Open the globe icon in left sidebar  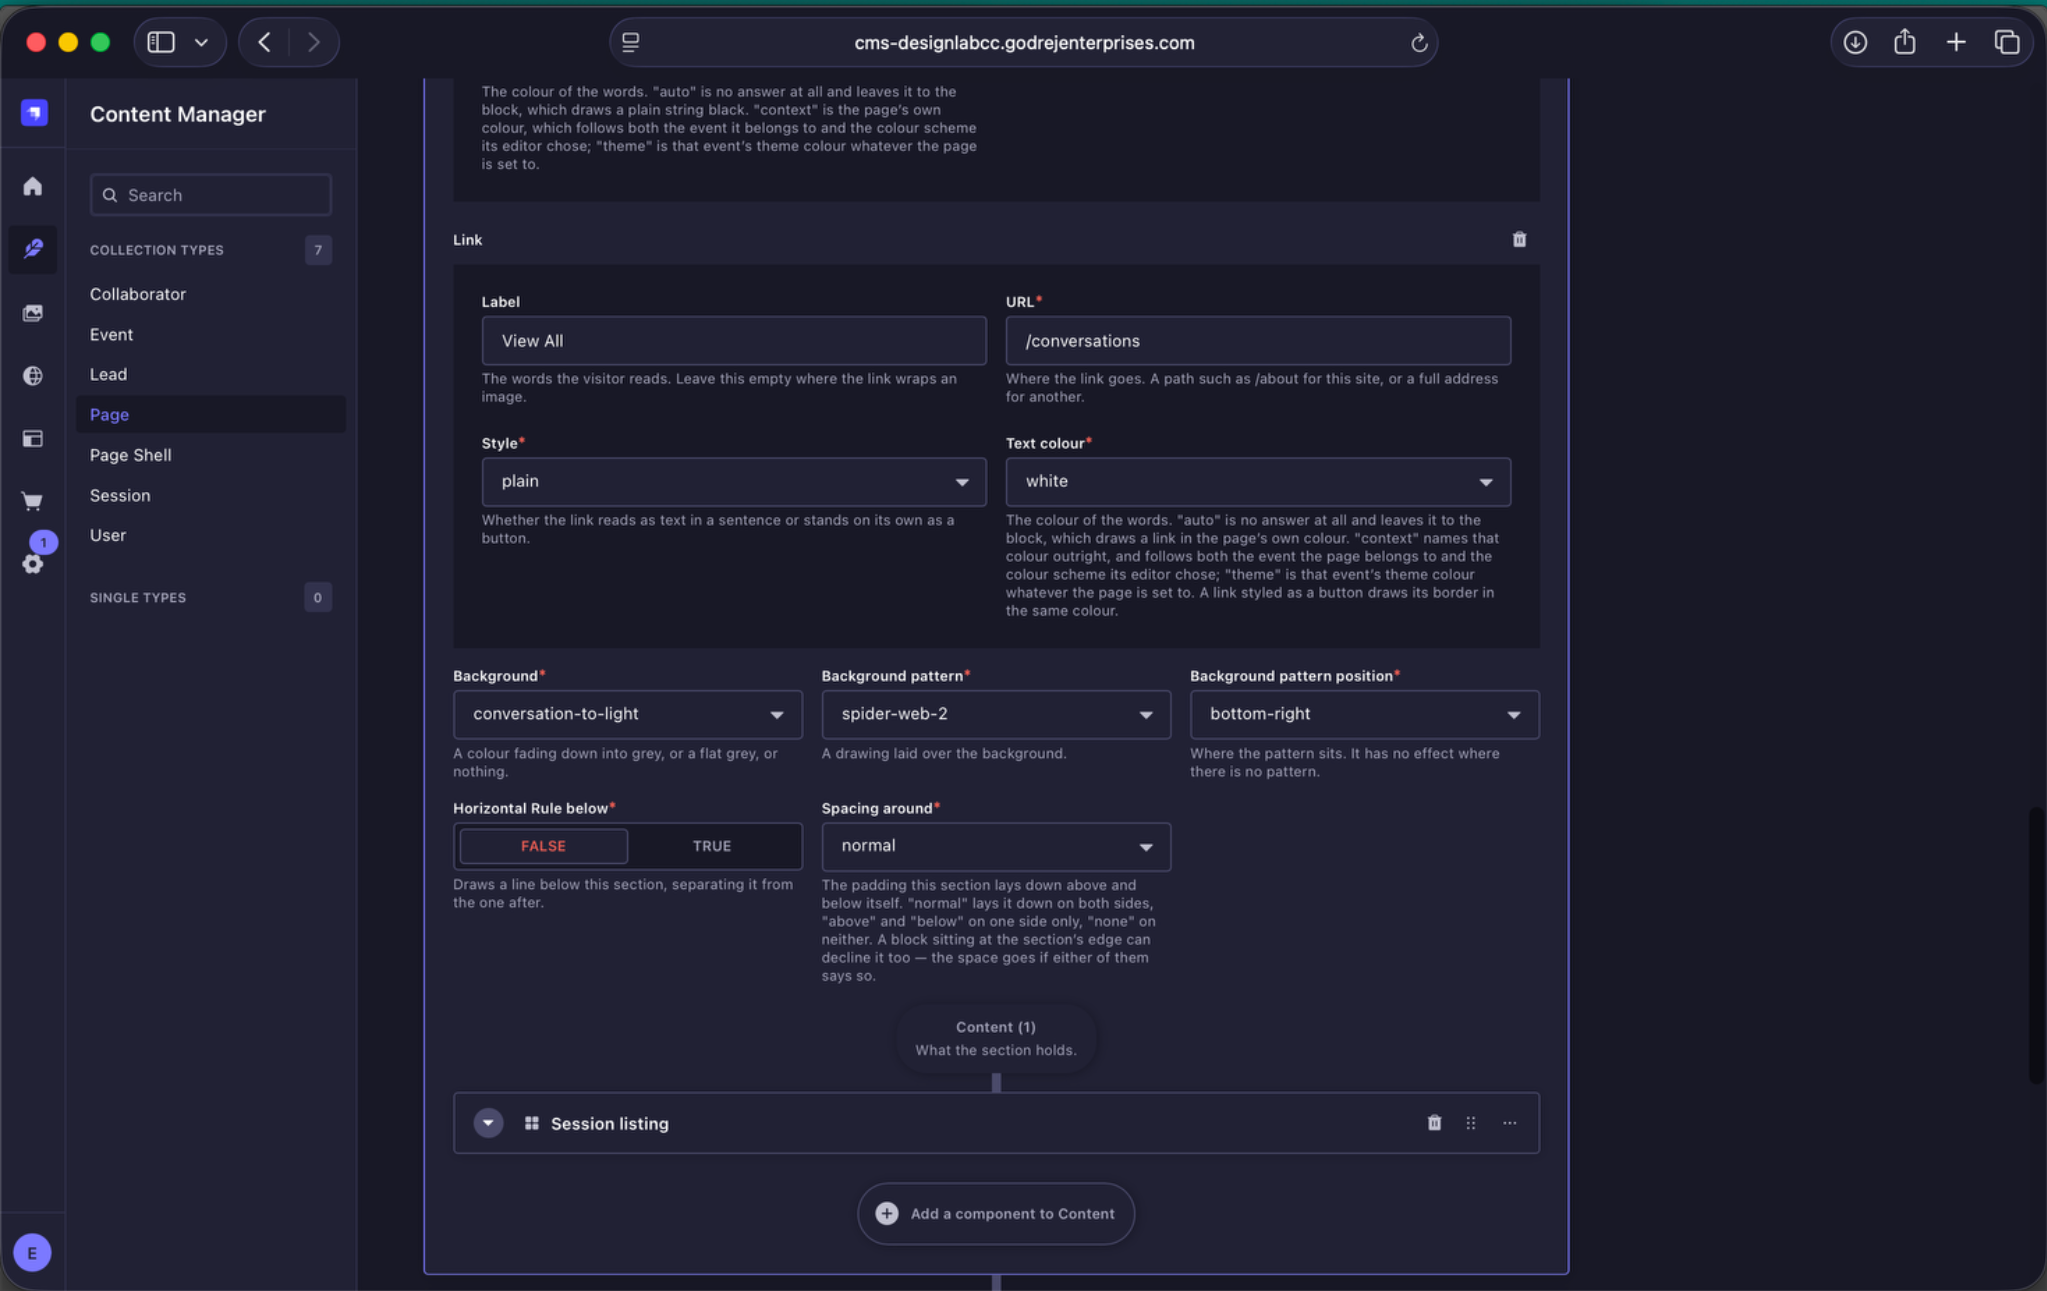coord(33,375)
